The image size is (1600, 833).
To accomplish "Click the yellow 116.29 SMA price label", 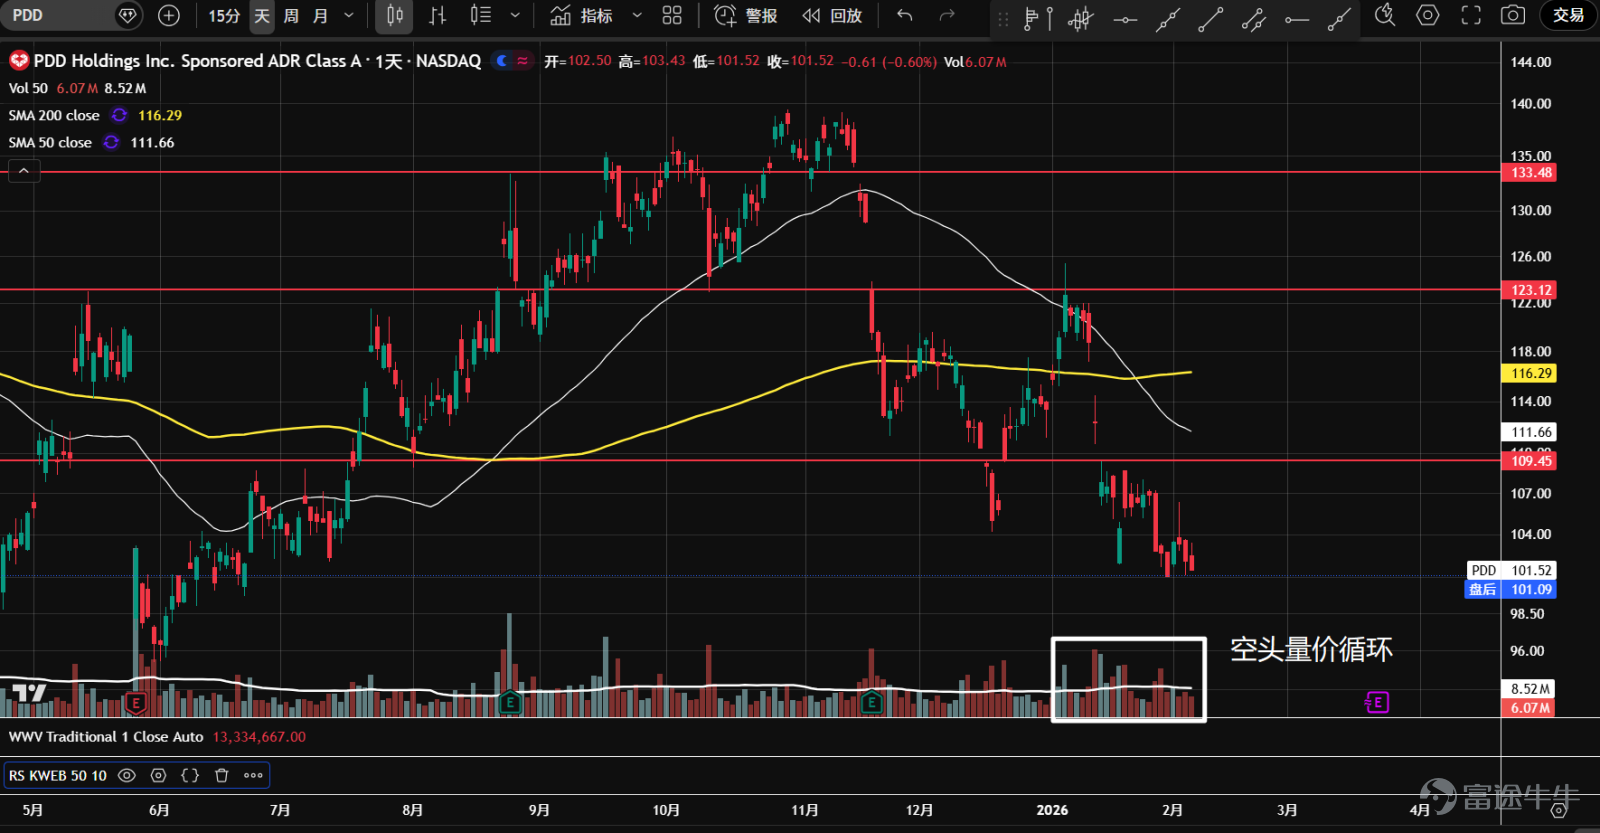I will (x=1530, y=373).
